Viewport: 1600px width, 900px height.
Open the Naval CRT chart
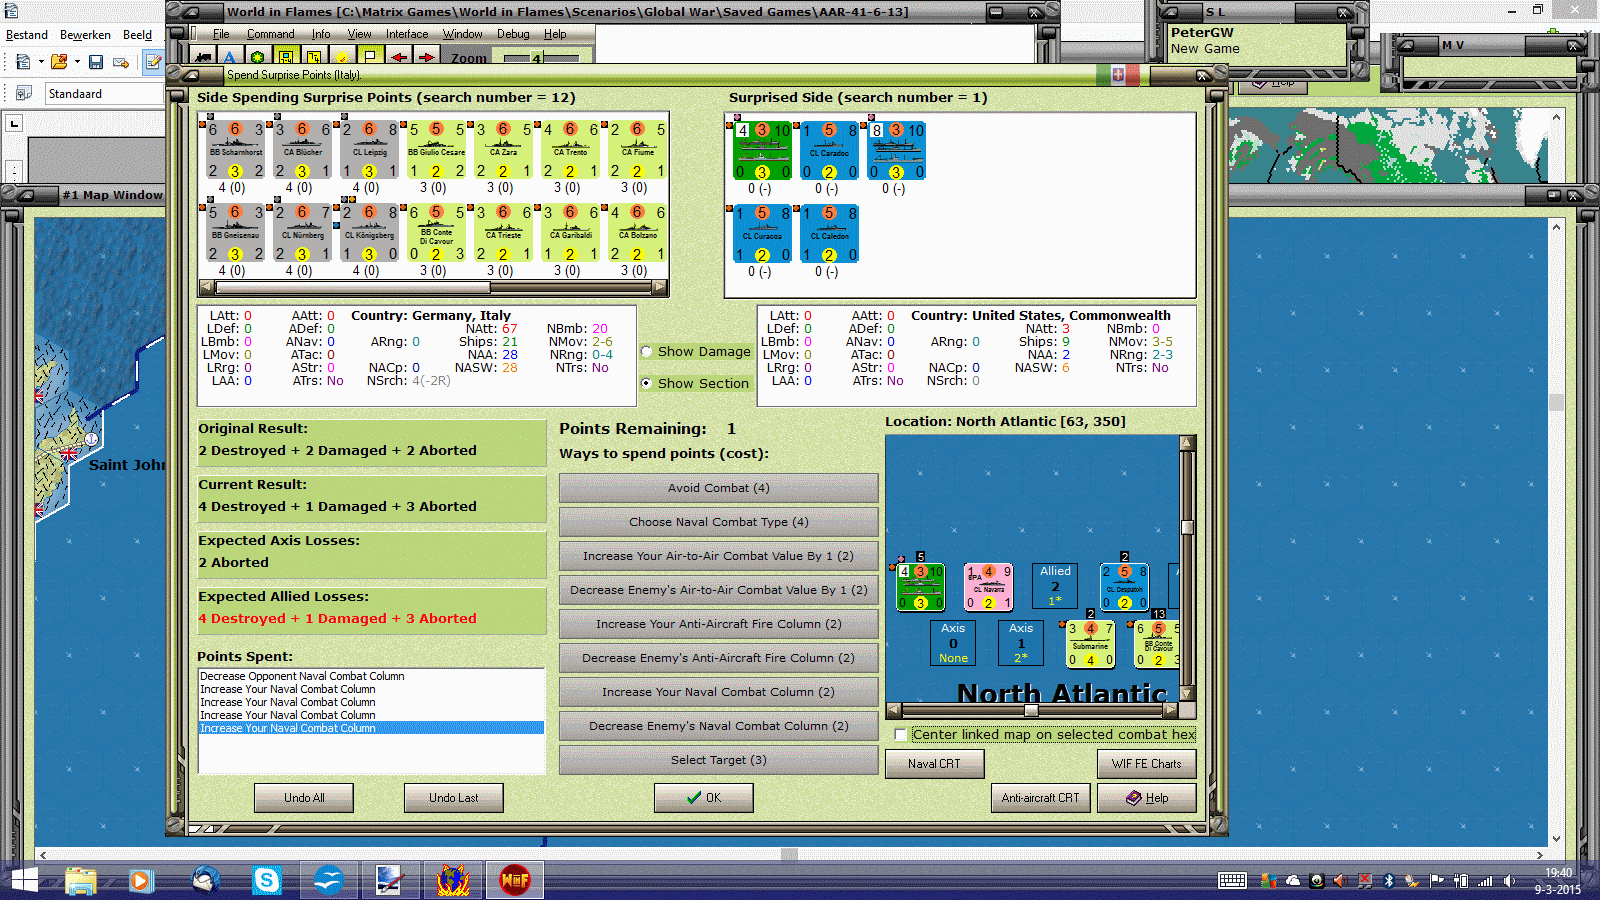coord(934,764)
